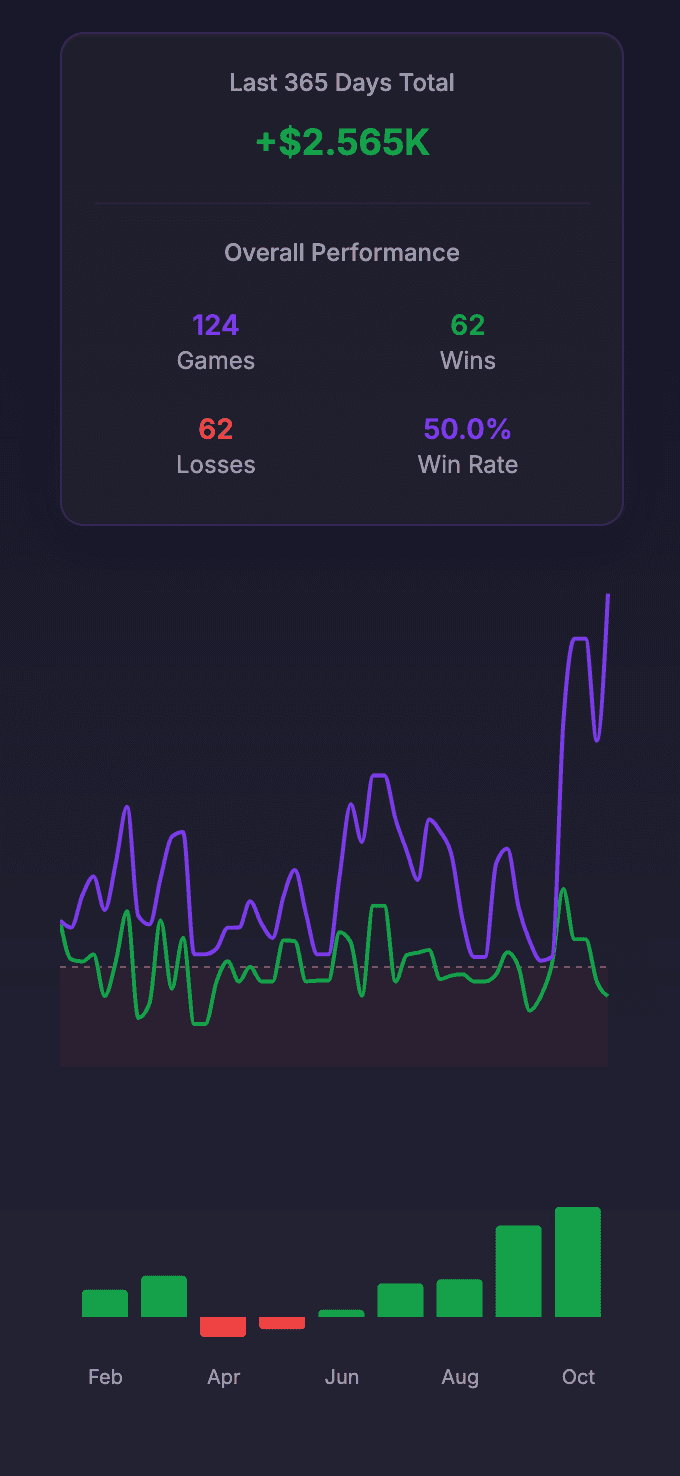
Task: Click the Overall Performance section title
Action: click(x=342, y=252)
